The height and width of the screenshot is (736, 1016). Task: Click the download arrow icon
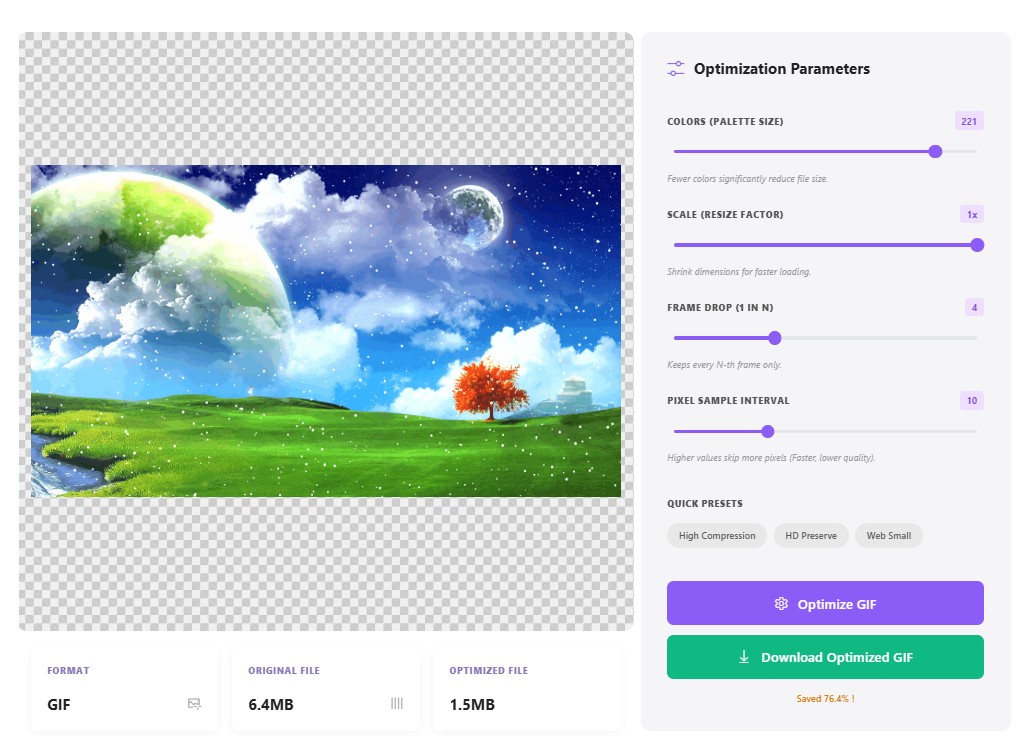(x=744, y=657)
